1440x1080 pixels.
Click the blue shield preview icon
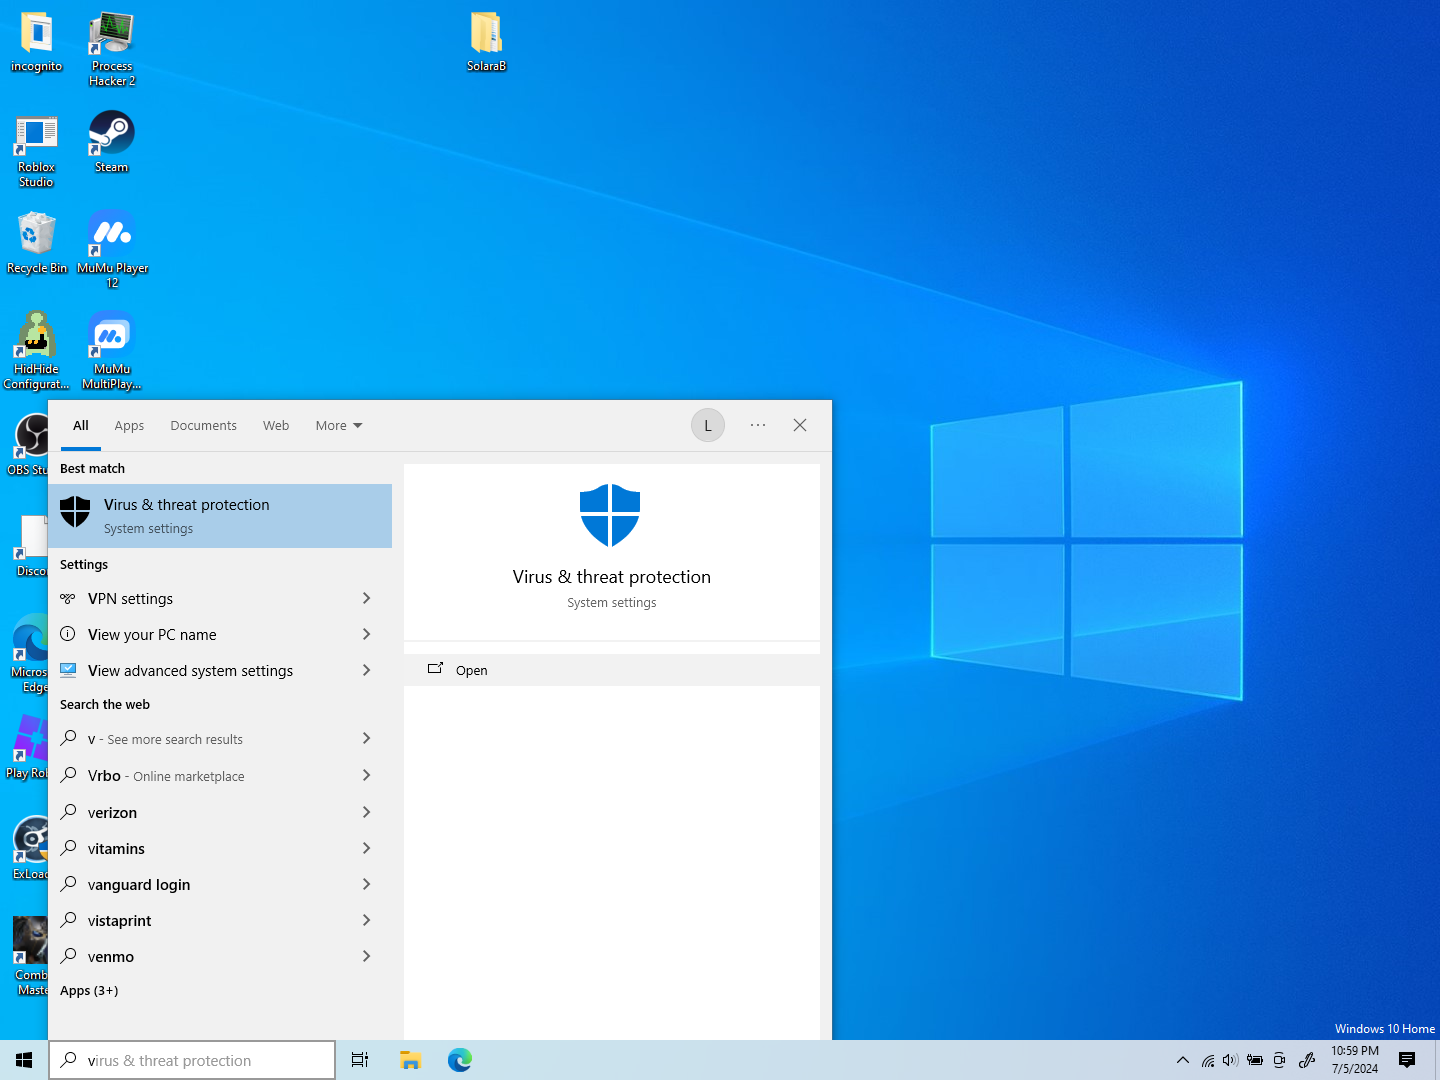coord(610,515)
